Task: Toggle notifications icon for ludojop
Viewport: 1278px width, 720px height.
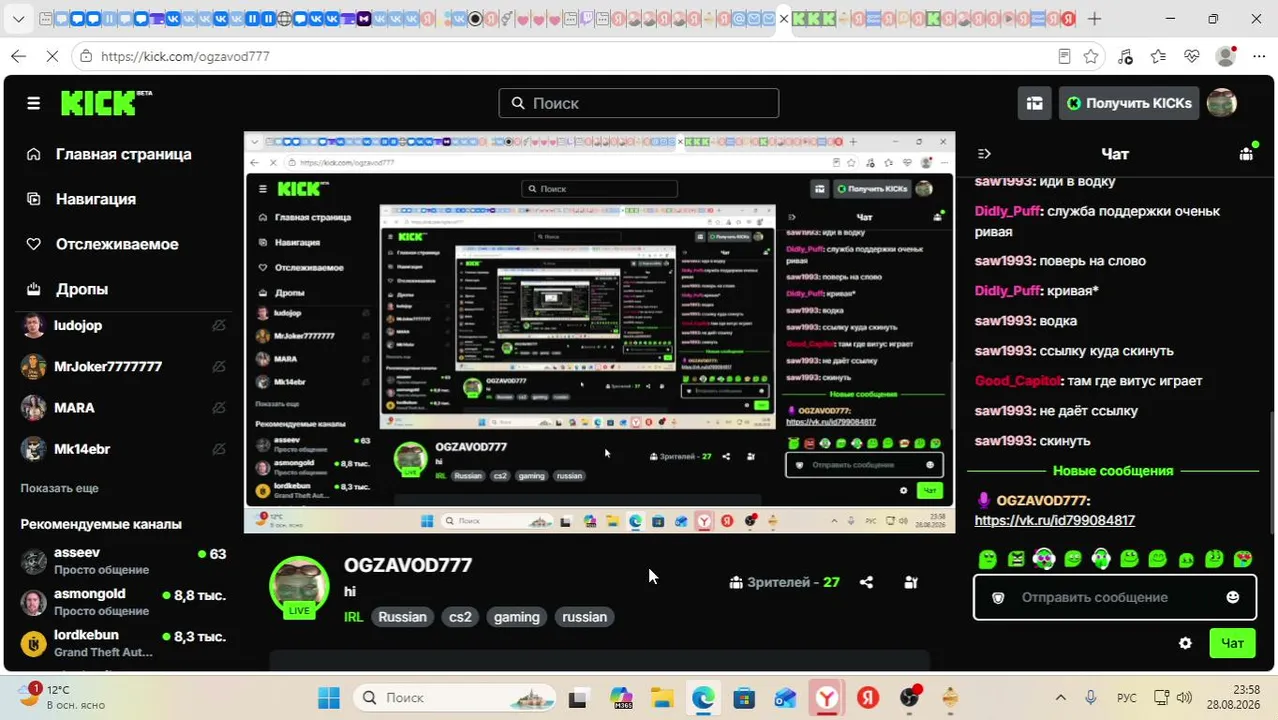Action: (219, 326)
